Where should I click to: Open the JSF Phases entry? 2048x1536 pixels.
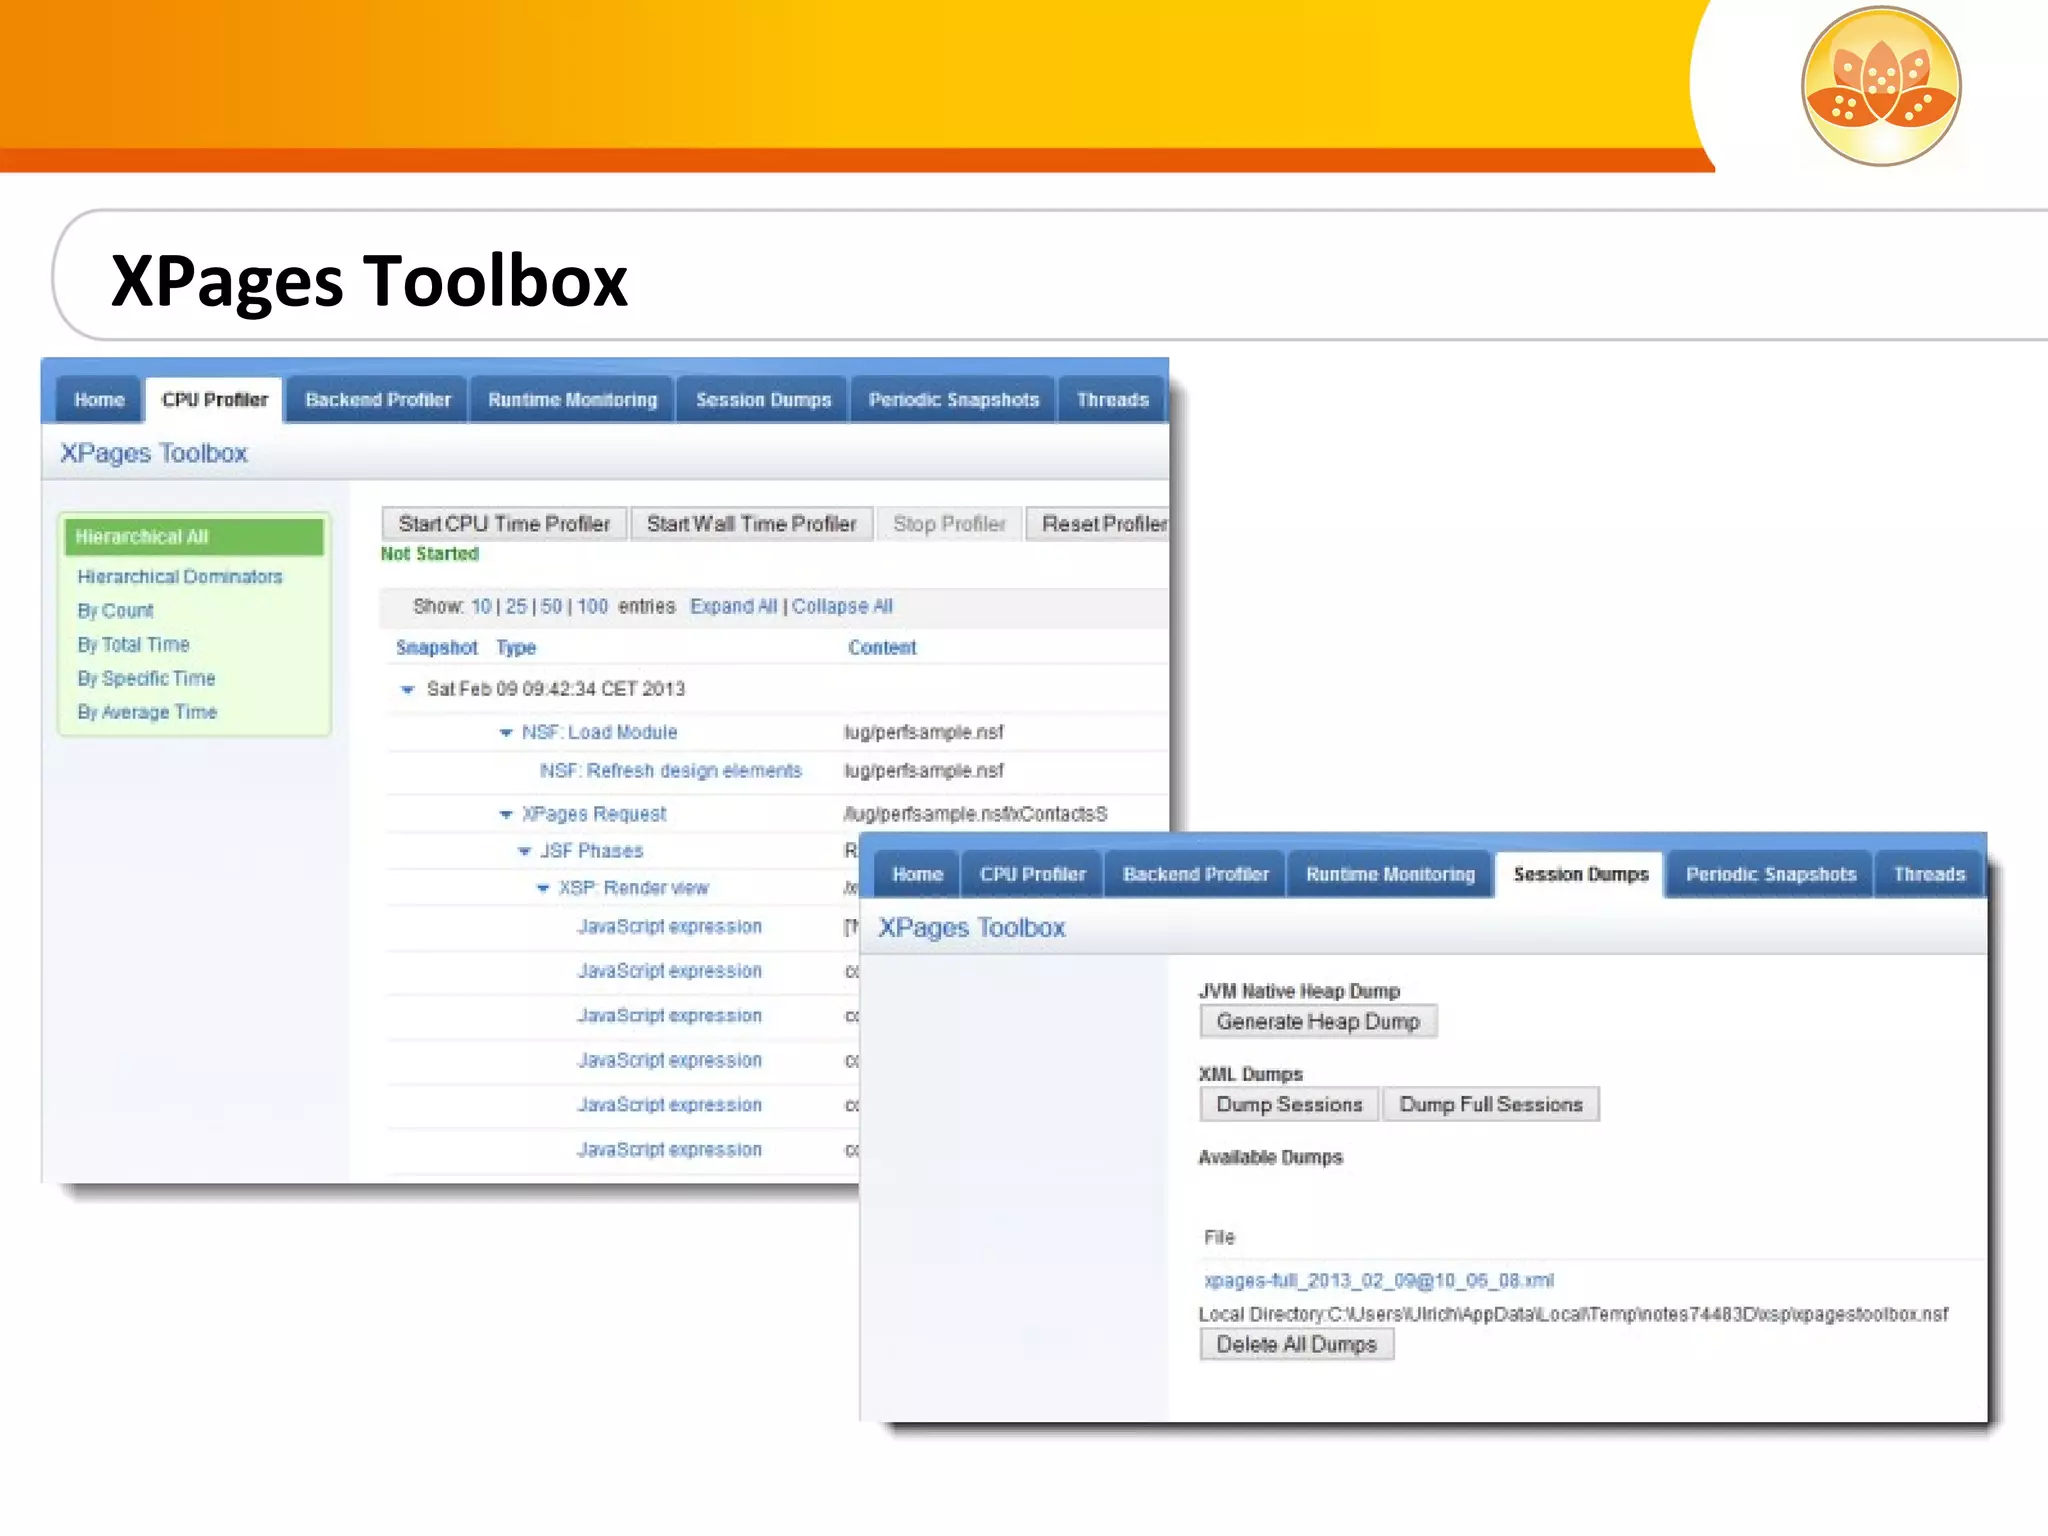click(x=591, y=851)
